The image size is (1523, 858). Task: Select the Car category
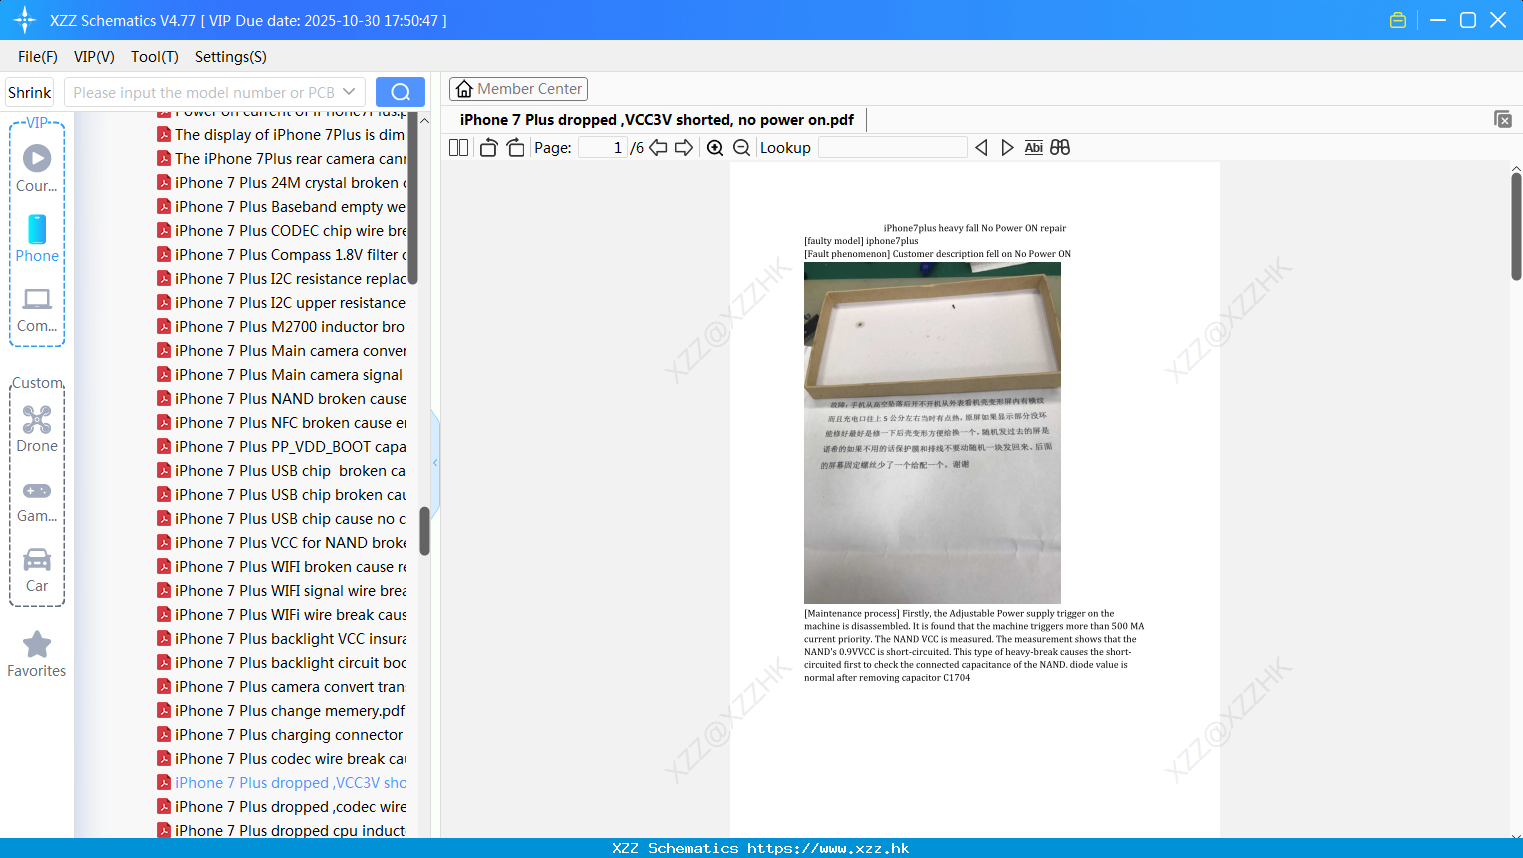[x=37, y=570]
